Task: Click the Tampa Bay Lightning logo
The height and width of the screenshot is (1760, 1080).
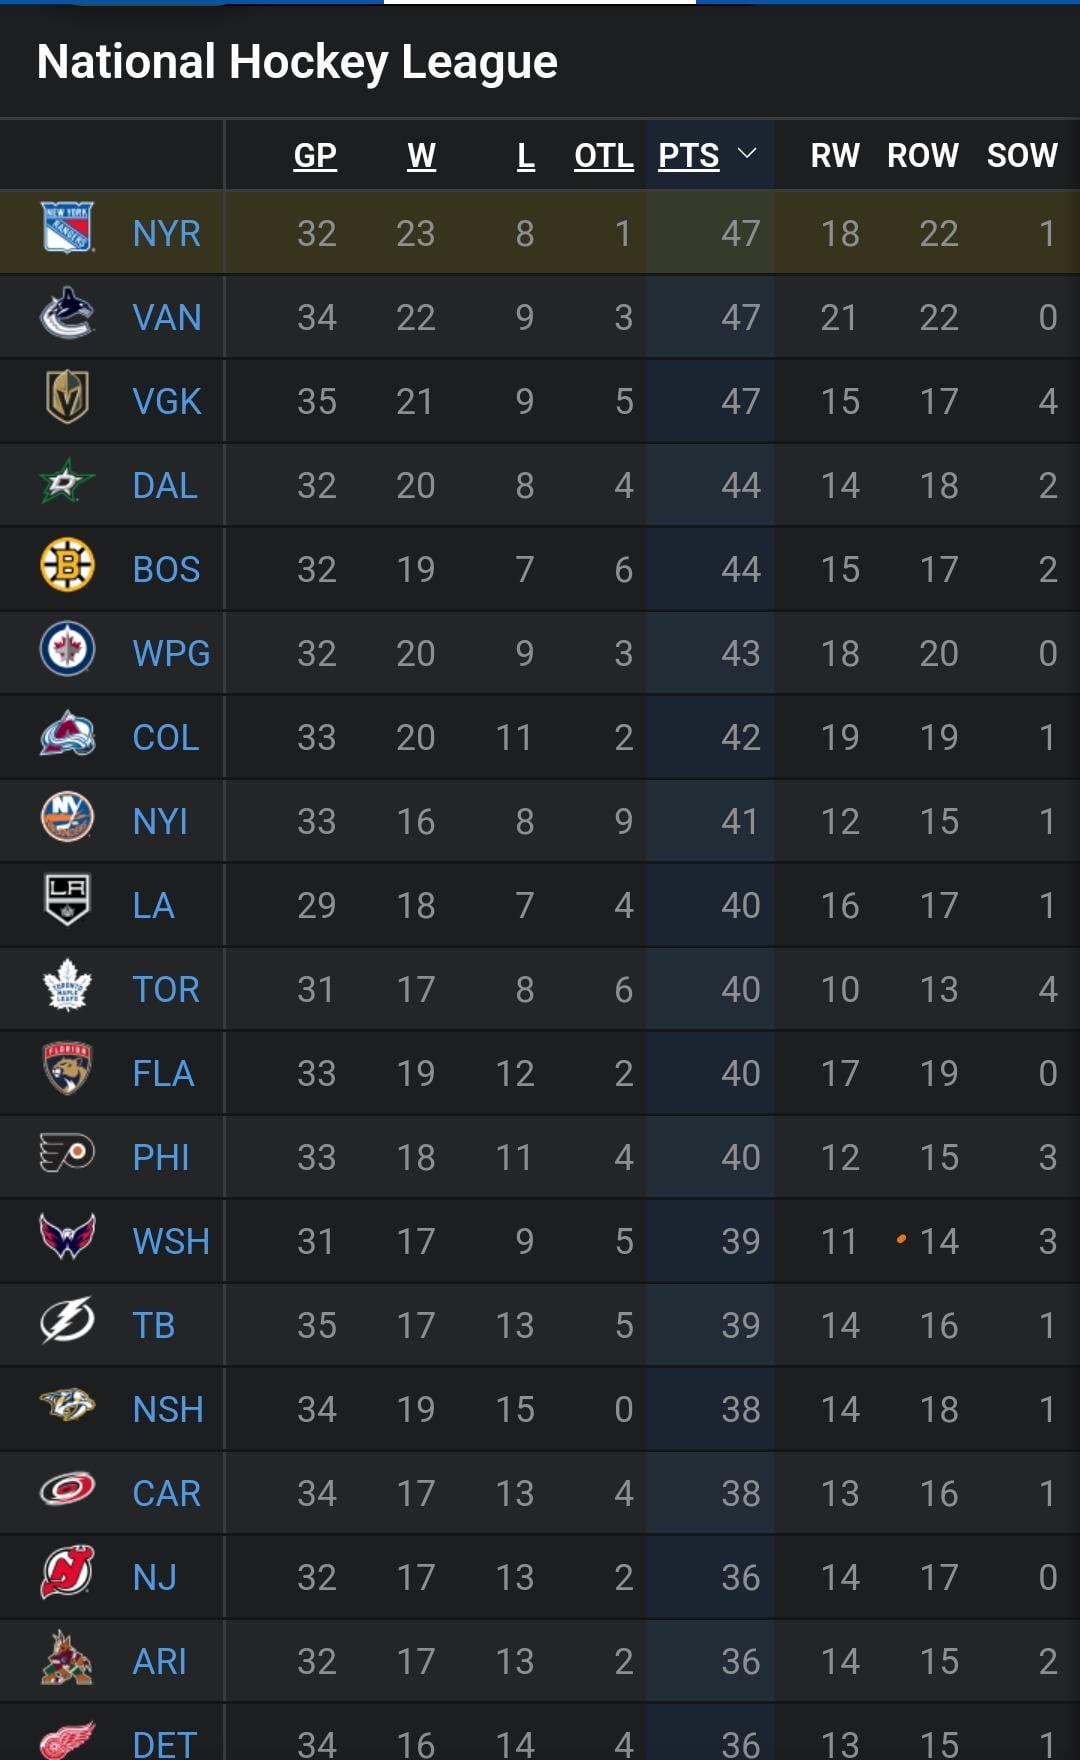Action: tap(67, 1322)
